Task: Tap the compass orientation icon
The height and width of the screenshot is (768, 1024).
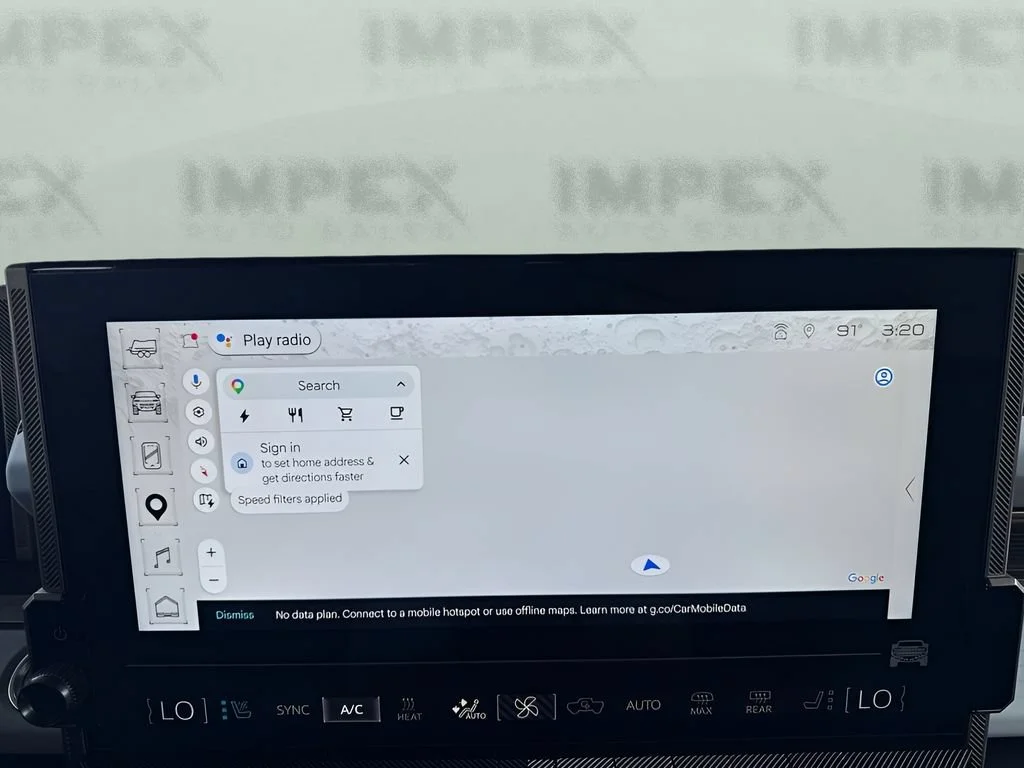Action: tap(204, 471)
